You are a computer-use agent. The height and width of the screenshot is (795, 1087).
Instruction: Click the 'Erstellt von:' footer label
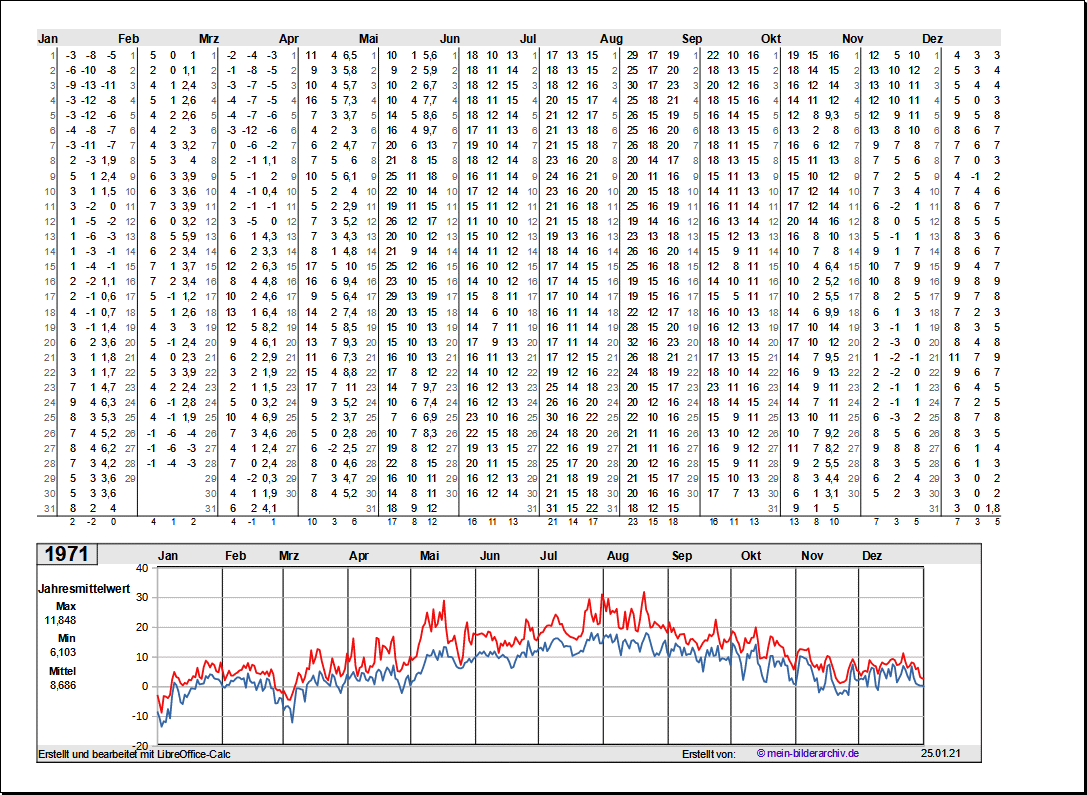pos(708,754)
